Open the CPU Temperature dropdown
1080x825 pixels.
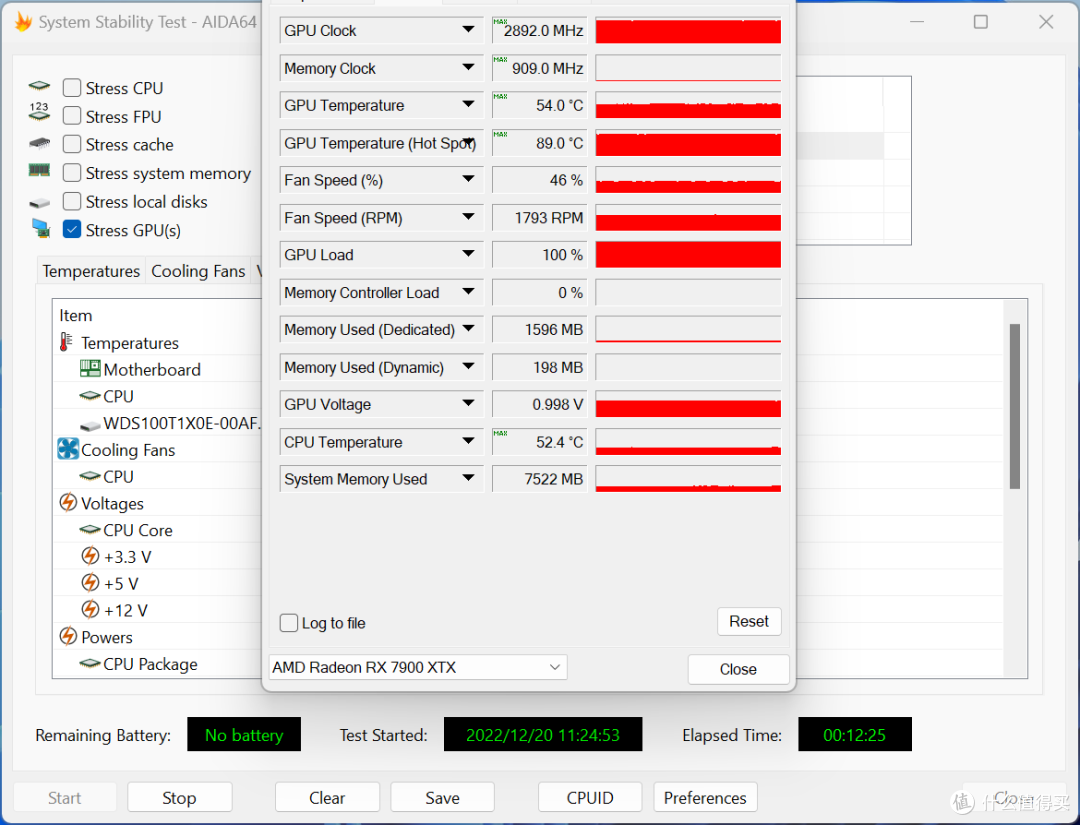381,442
